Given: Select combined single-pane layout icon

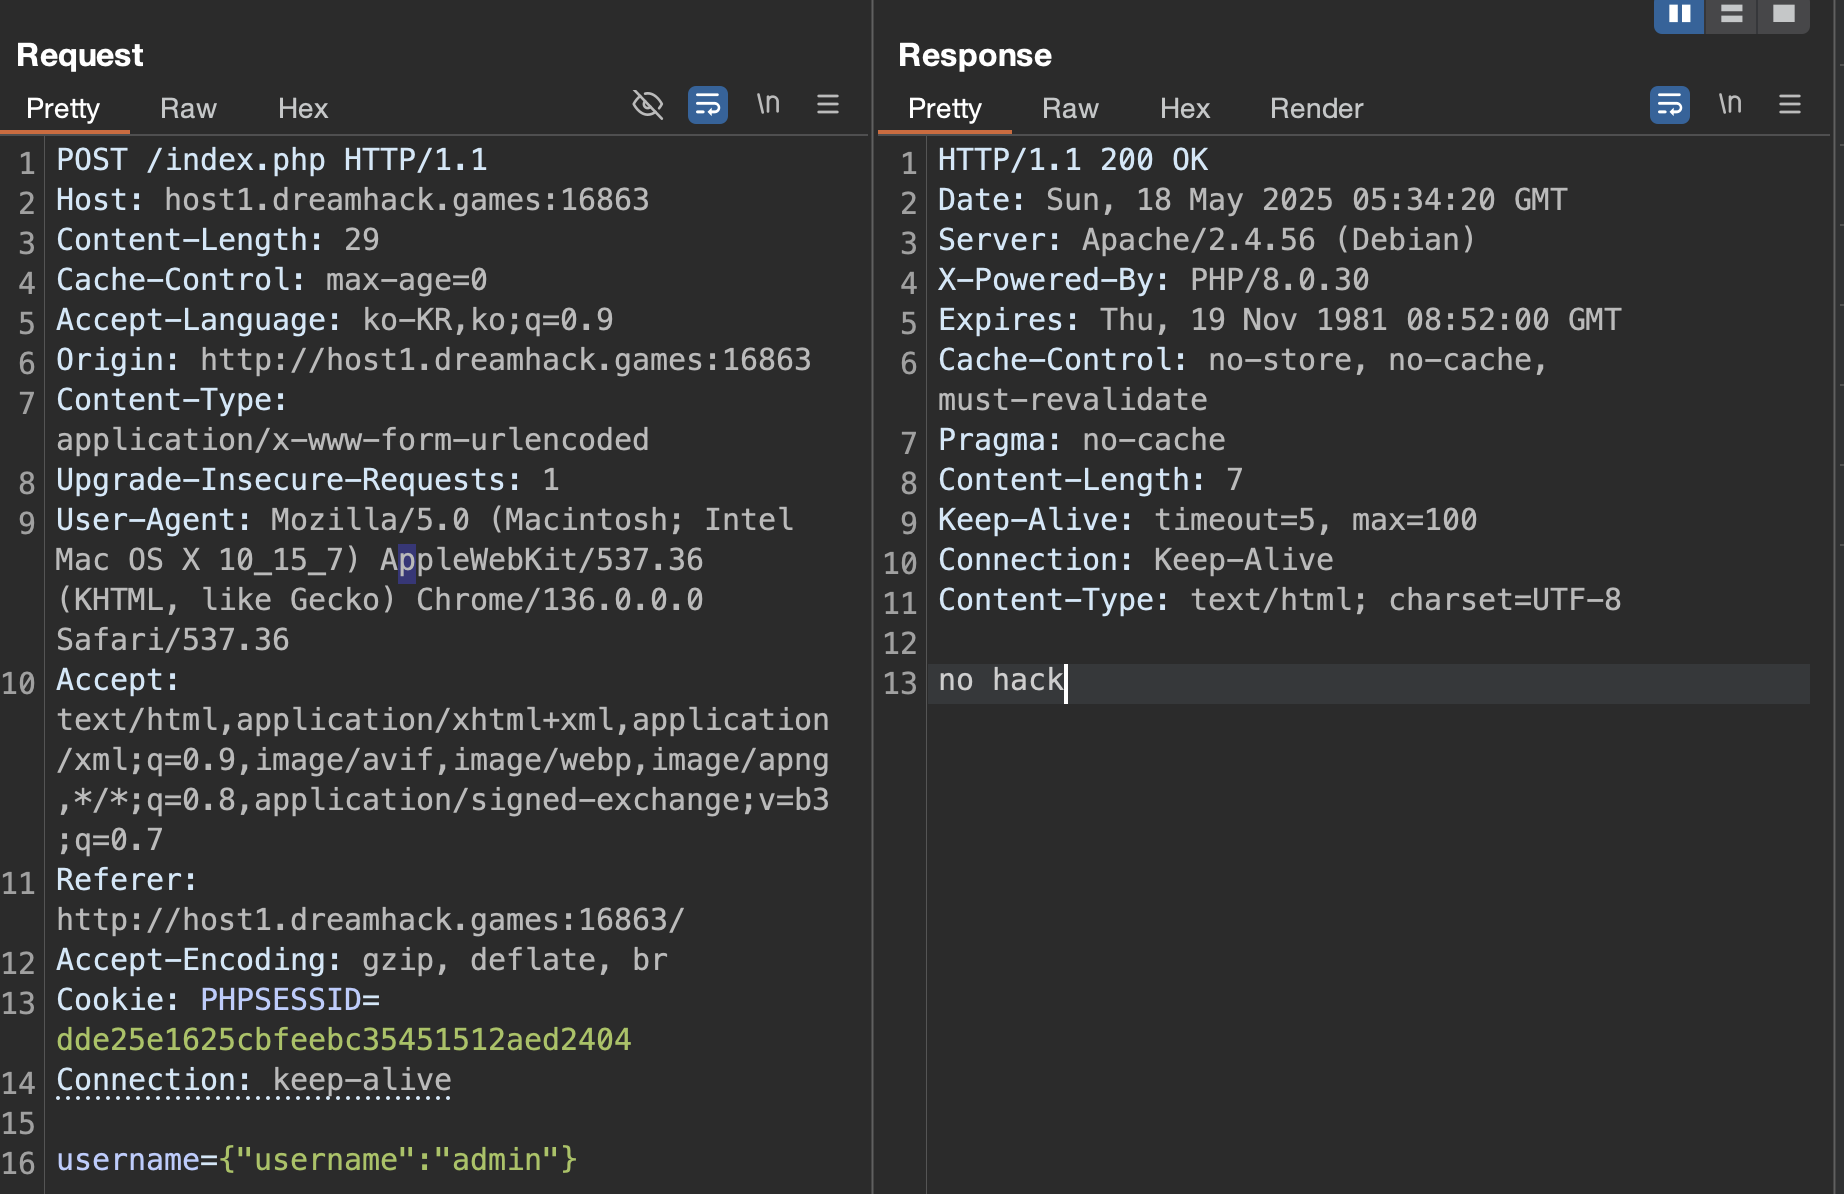Looking at the screenshot, I should [x=1784, y=14].
